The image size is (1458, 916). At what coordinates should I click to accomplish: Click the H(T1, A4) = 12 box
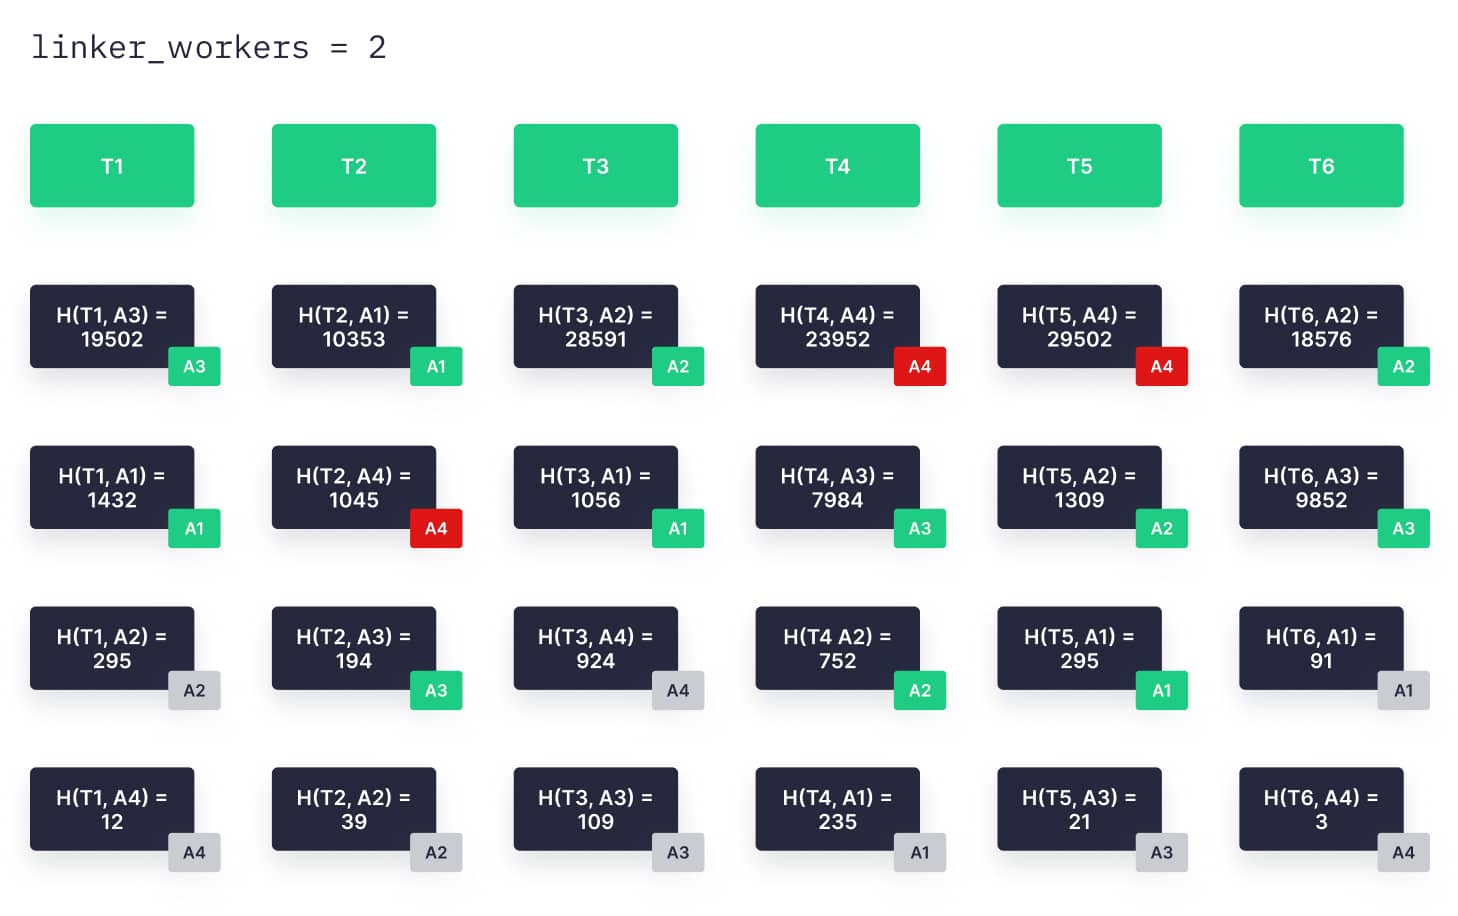(x=112, y=809)
